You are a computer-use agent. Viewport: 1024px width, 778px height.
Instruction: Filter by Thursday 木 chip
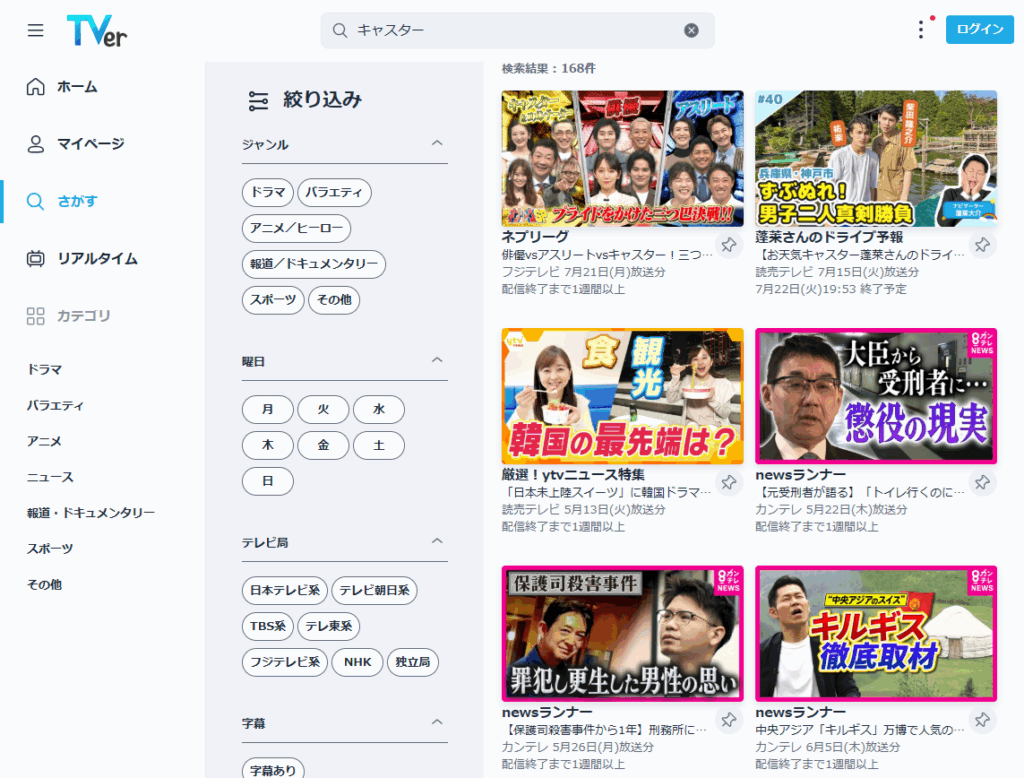(268, 446)
